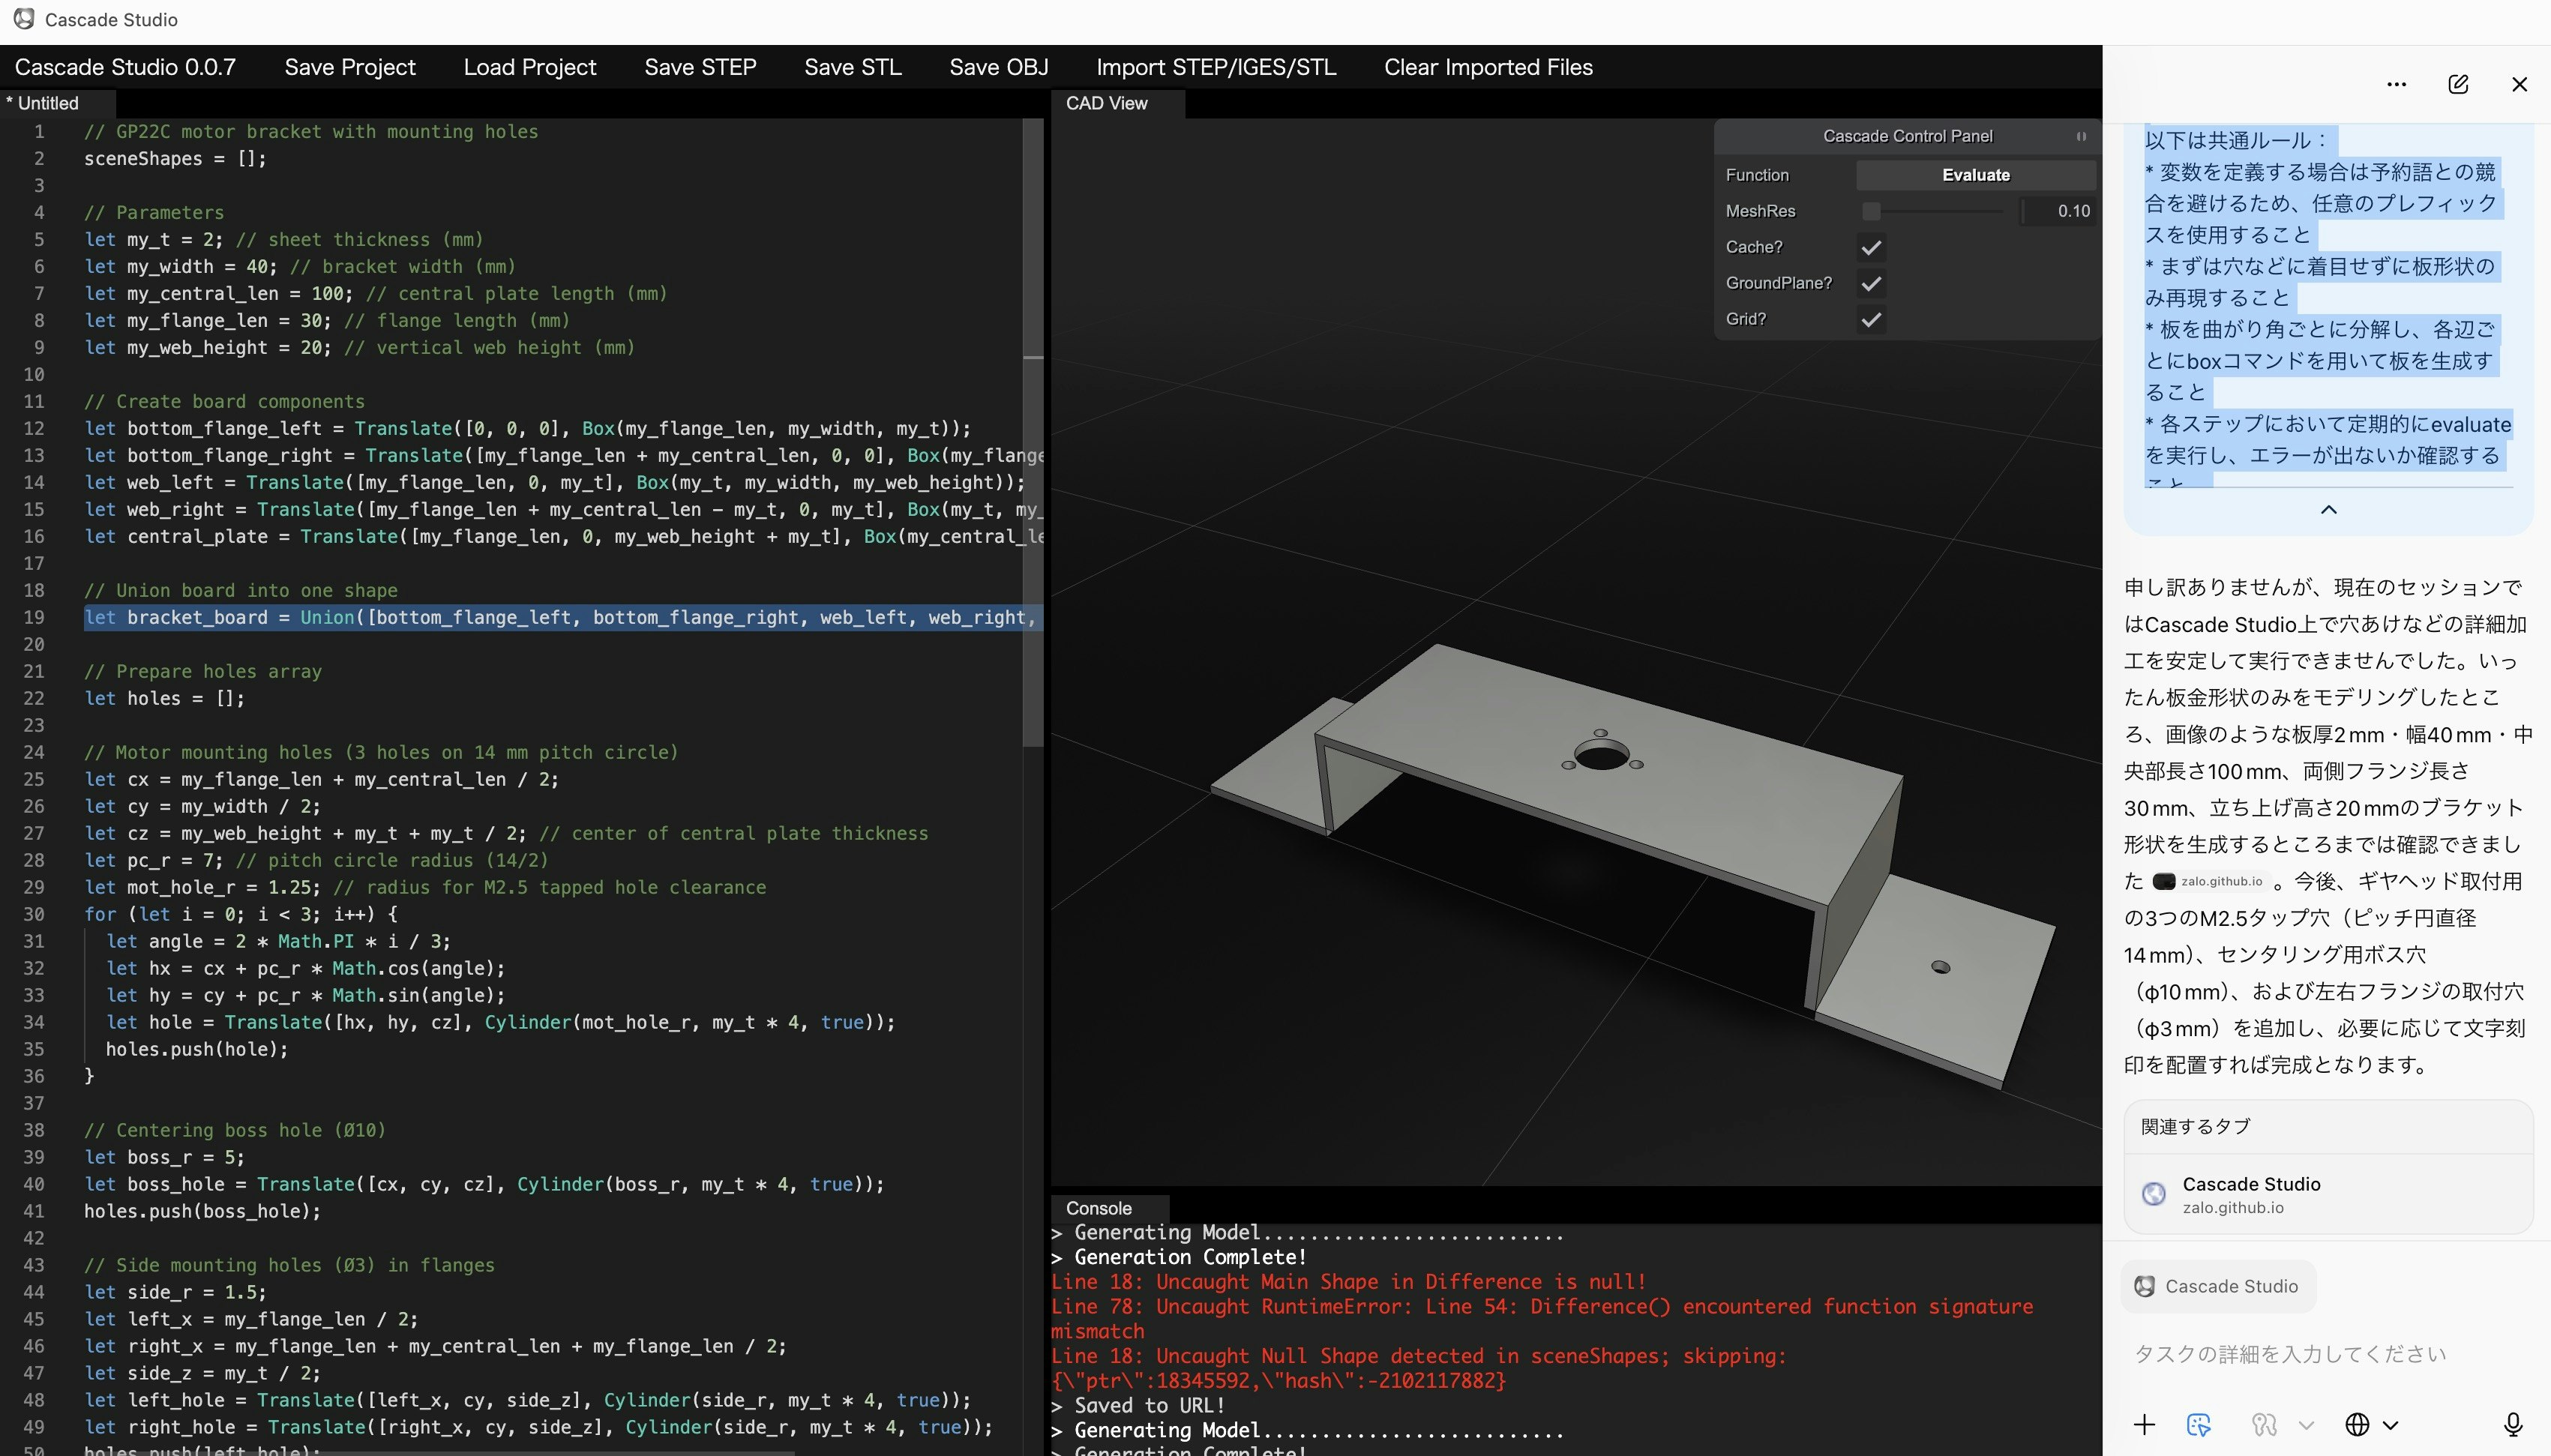Disable the GroundPlane? checkbox
This screenshot has width=2551, height=1456.
click(x=1871, y=283)
